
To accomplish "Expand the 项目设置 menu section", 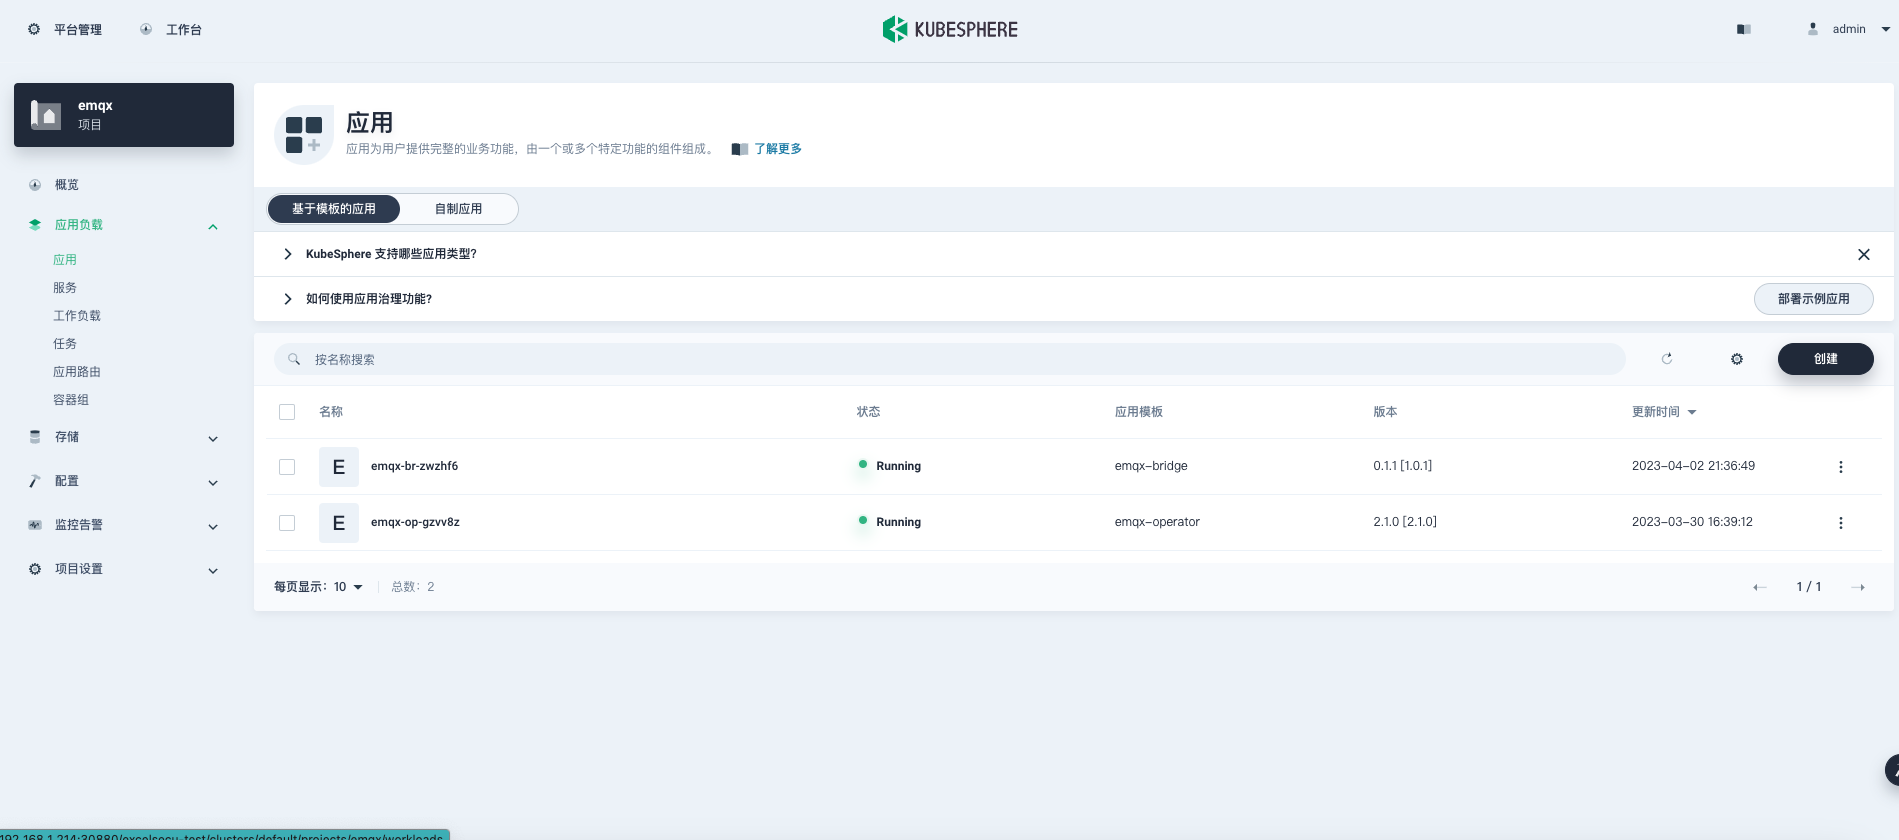I will [213, 570].
